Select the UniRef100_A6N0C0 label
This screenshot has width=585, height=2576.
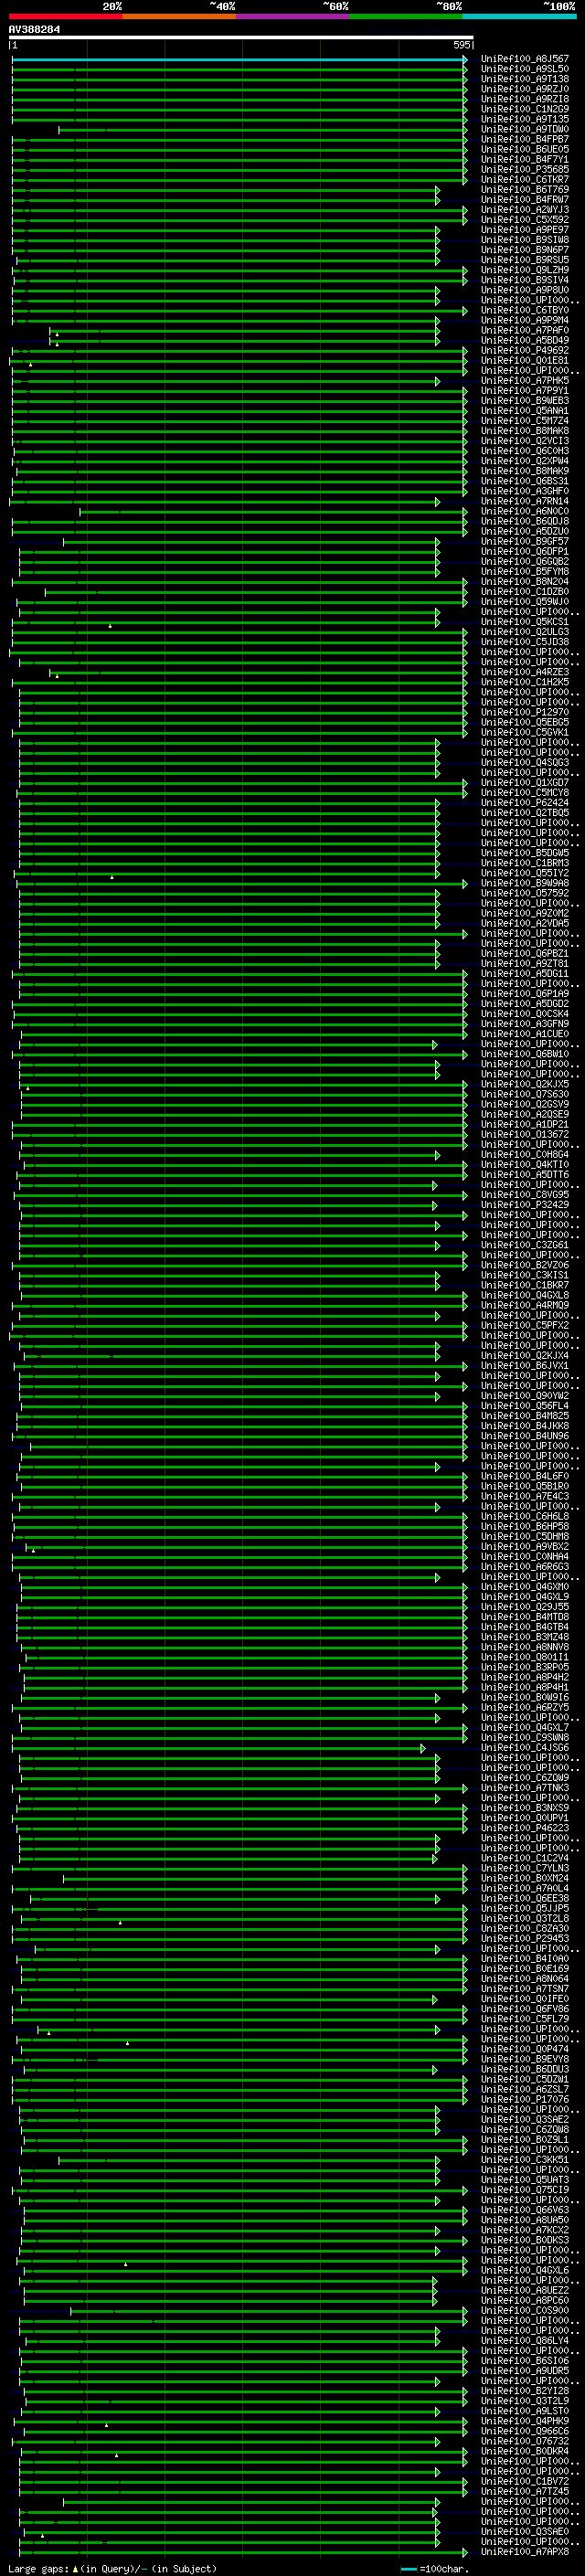(x=524, y=511)
